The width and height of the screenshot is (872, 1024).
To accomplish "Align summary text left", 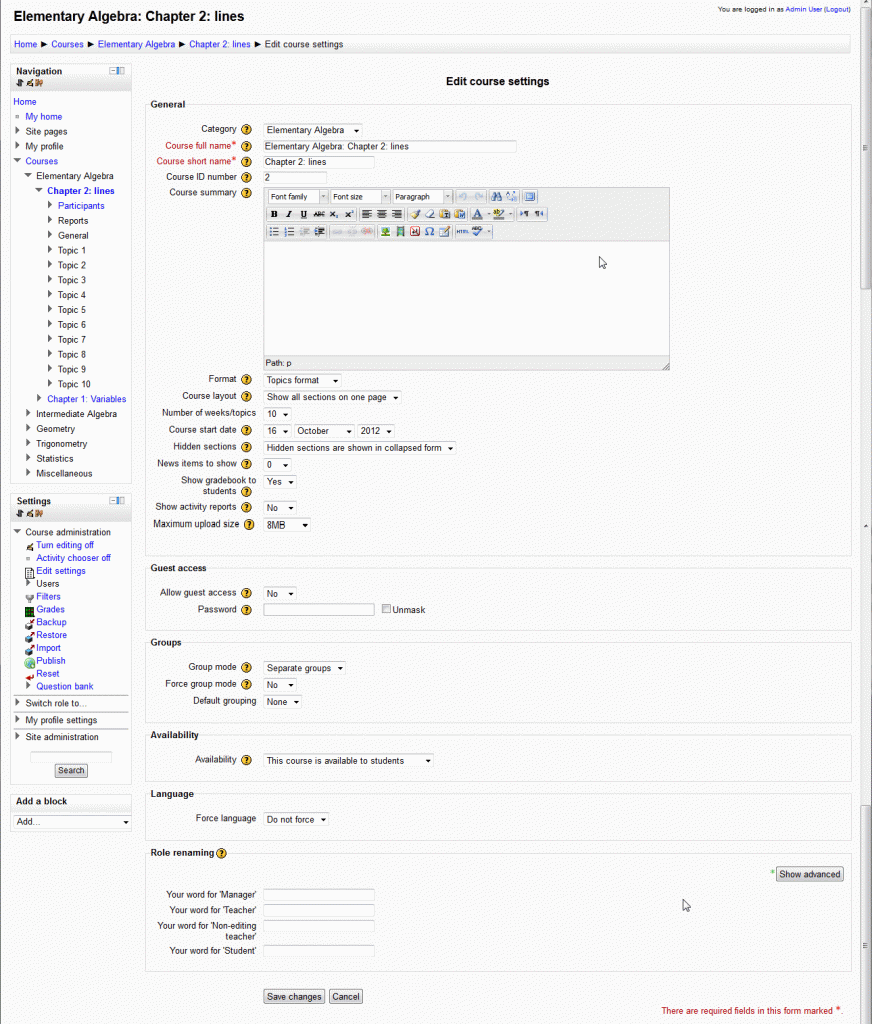I will click(367, 214).
